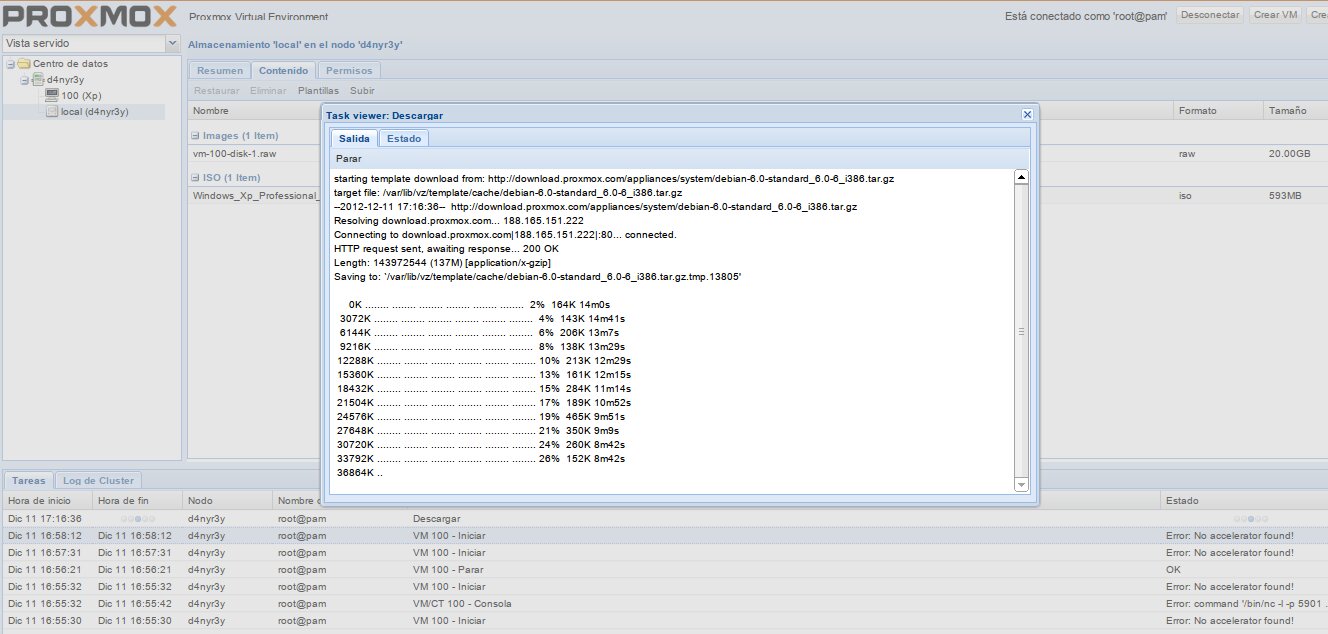Click the Restaurar toolbar button
Viewport: 1328px width, 634px height.
click(217, 90)
